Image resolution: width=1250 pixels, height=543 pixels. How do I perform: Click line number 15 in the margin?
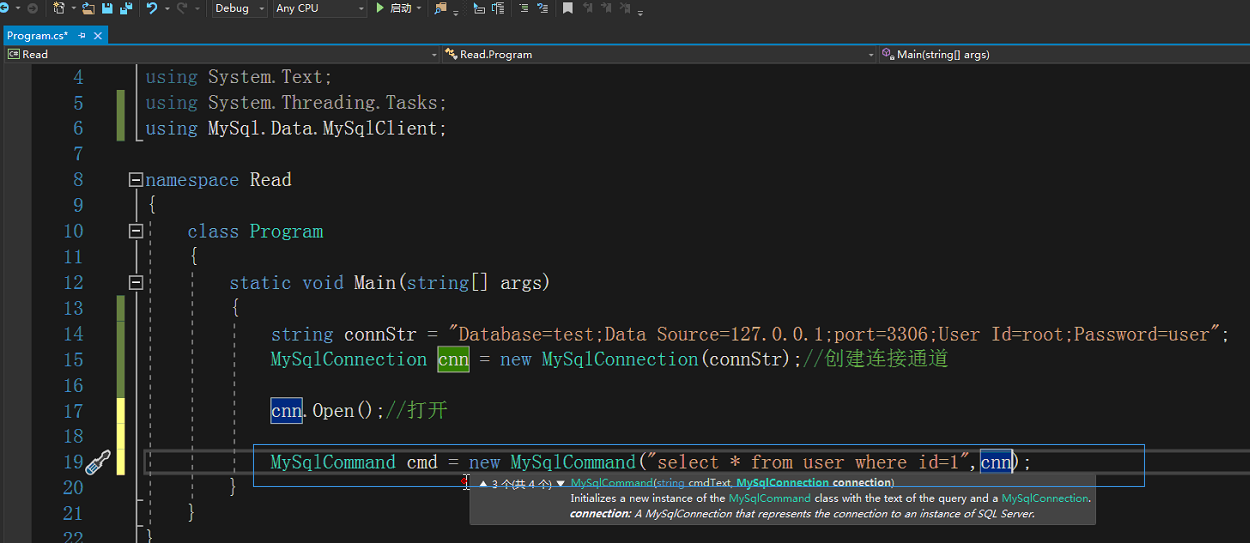tap(72, 359)
